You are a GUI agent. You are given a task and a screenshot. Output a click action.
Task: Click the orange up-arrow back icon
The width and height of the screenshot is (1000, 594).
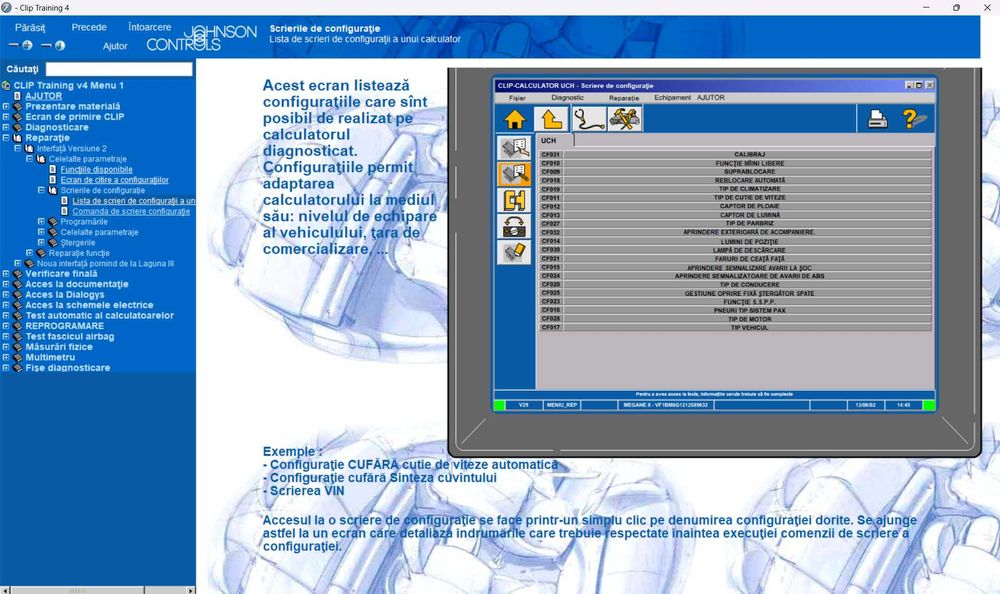[x=551, y=119]
